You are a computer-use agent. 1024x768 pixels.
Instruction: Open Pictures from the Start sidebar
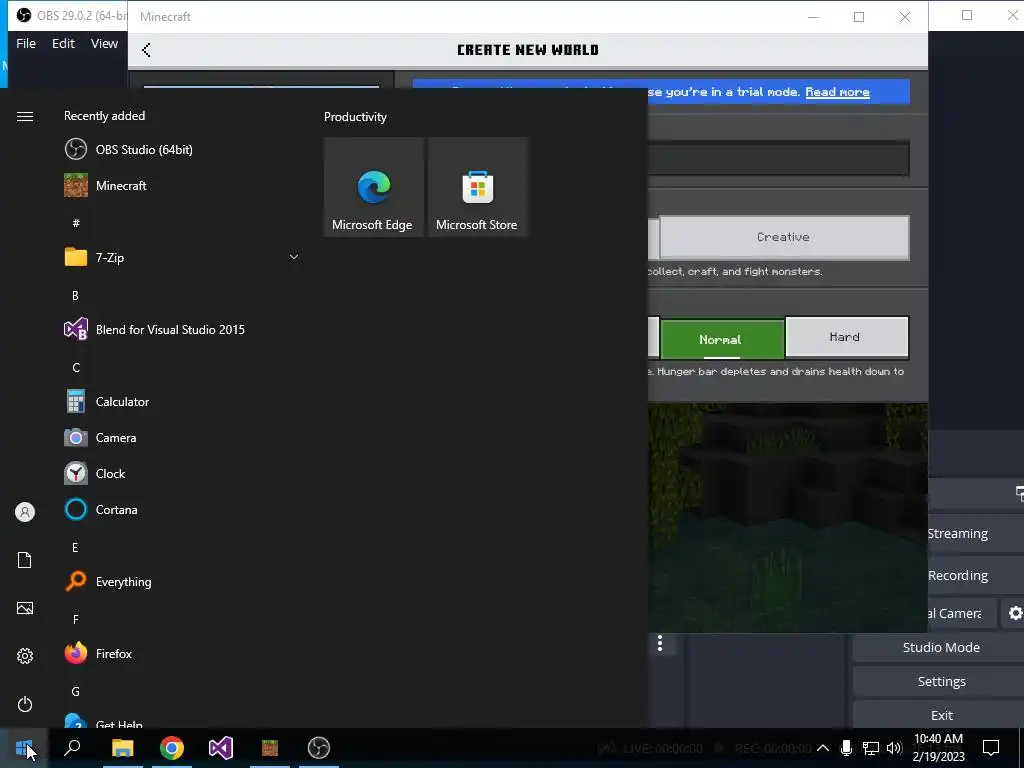click(x=25, y=608)
